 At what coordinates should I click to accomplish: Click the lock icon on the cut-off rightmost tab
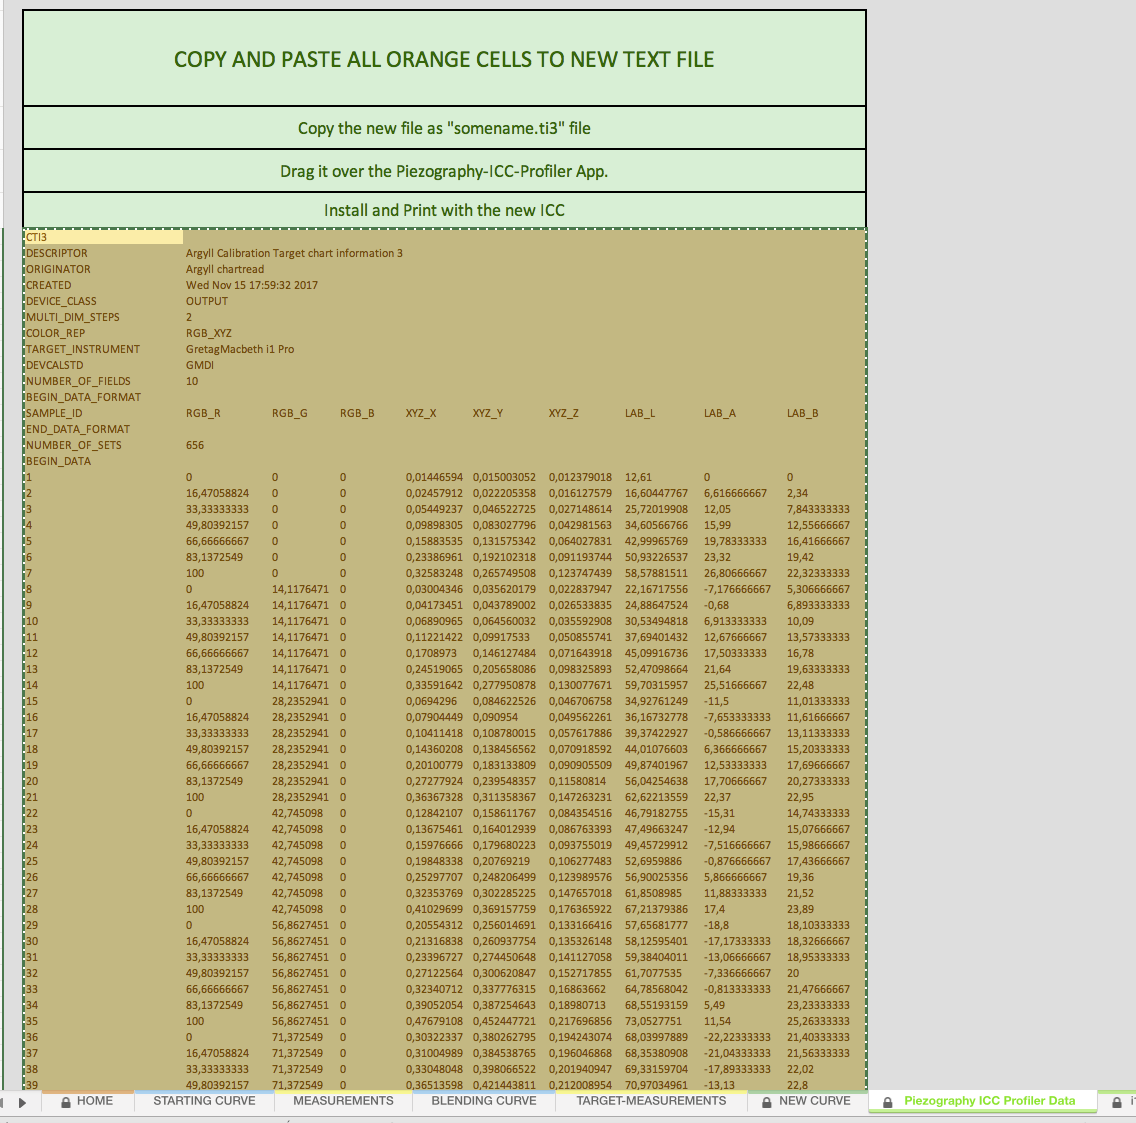(1117, 1102)
